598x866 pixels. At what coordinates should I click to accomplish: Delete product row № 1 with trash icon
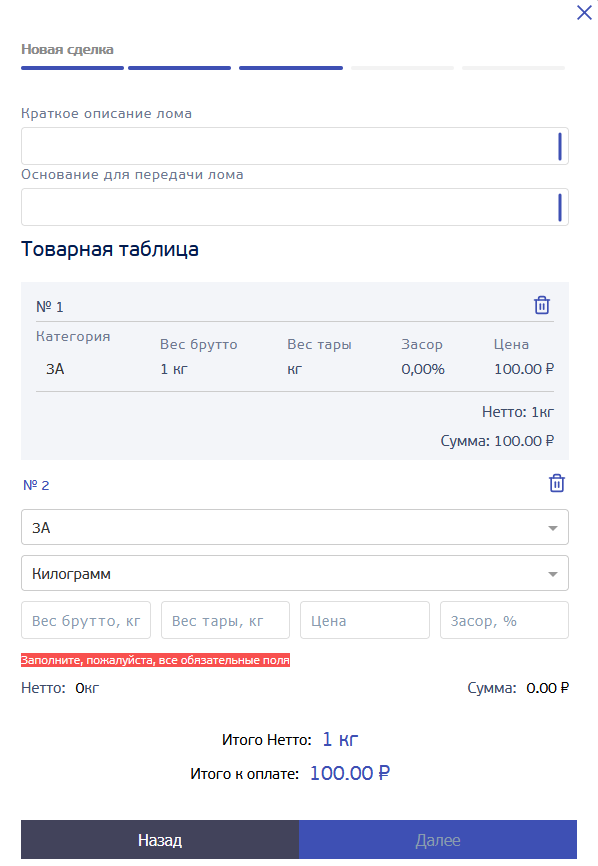coord(542,305)
